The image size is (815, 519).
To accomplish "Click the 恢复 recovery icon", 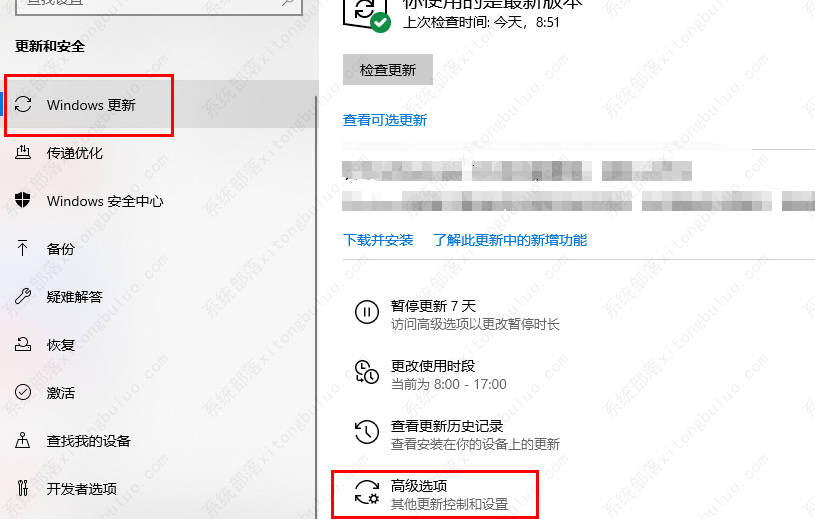I will coord(23,344).
